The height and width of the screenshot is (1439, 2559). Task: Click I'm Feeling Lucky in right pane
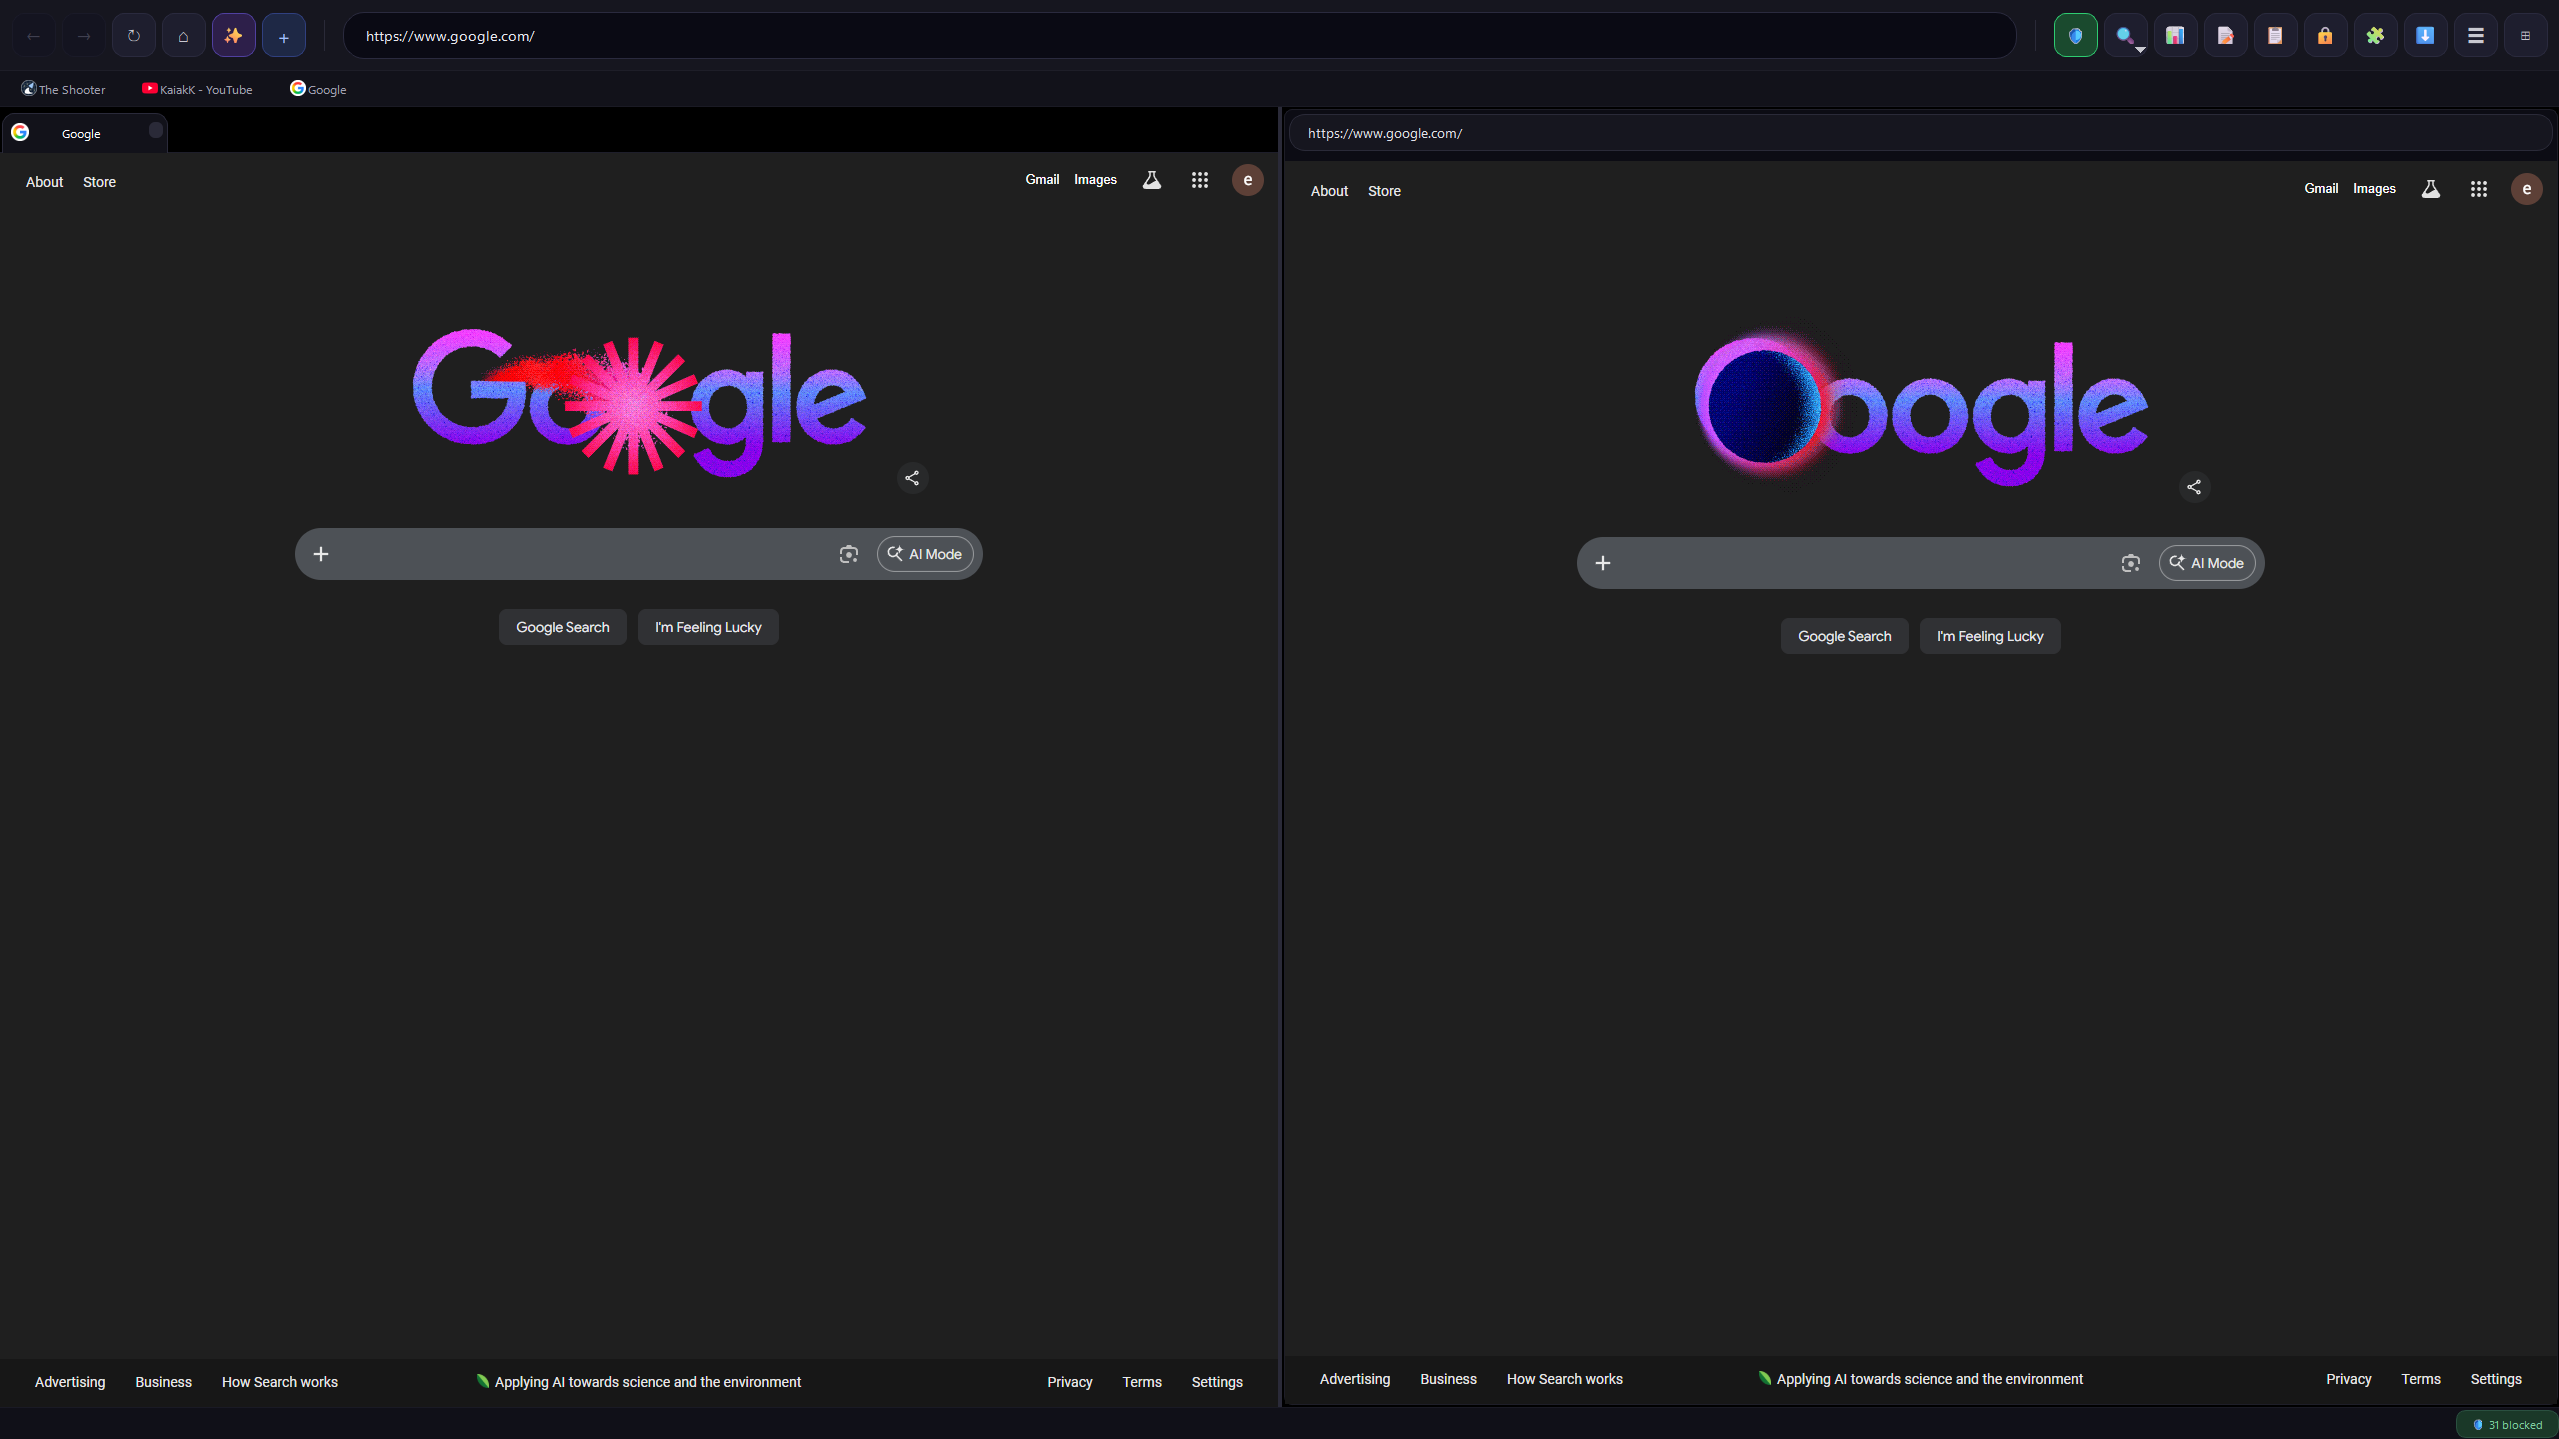(1989, 636)
